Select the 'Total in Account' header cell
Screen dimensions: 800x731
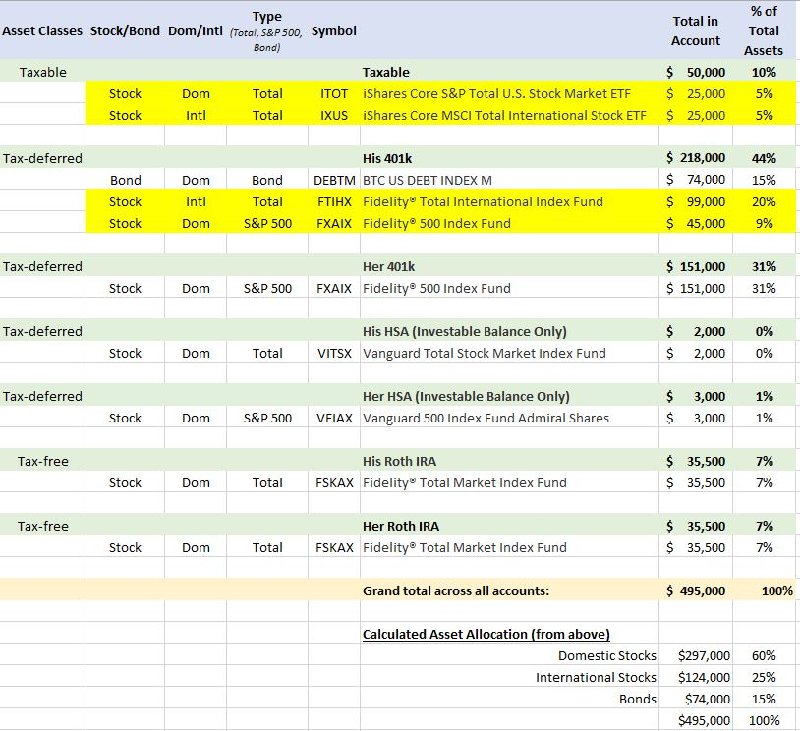tap(695, 31)
